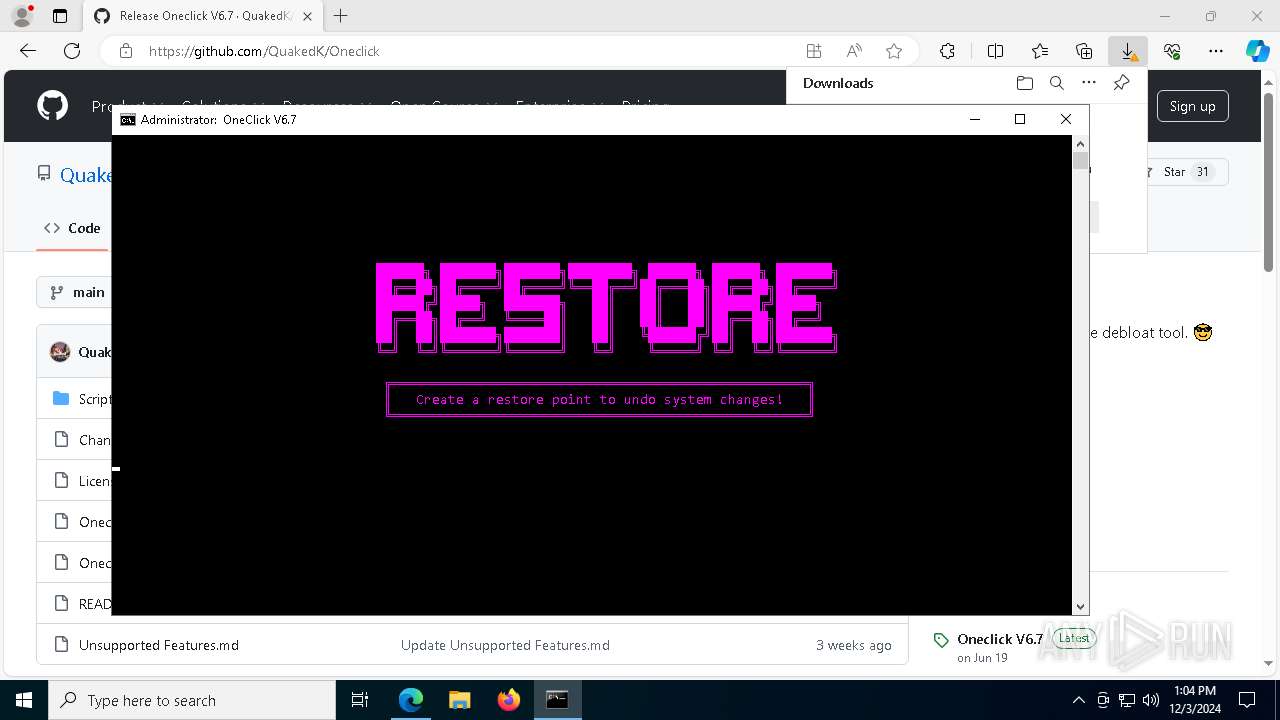Screen dimensions: 1280x720
Task: Open a new browser tab
Action: pyautogui.click(x=341, y=16)
